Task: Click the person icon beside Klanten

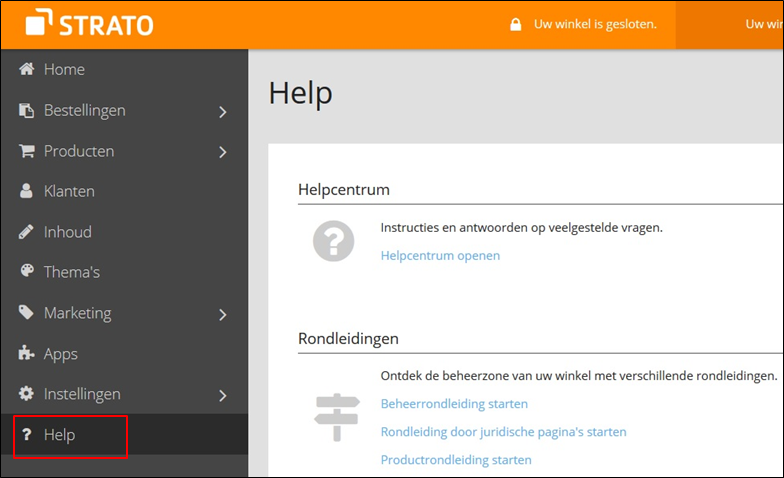Action: click(x=26, y=190)
